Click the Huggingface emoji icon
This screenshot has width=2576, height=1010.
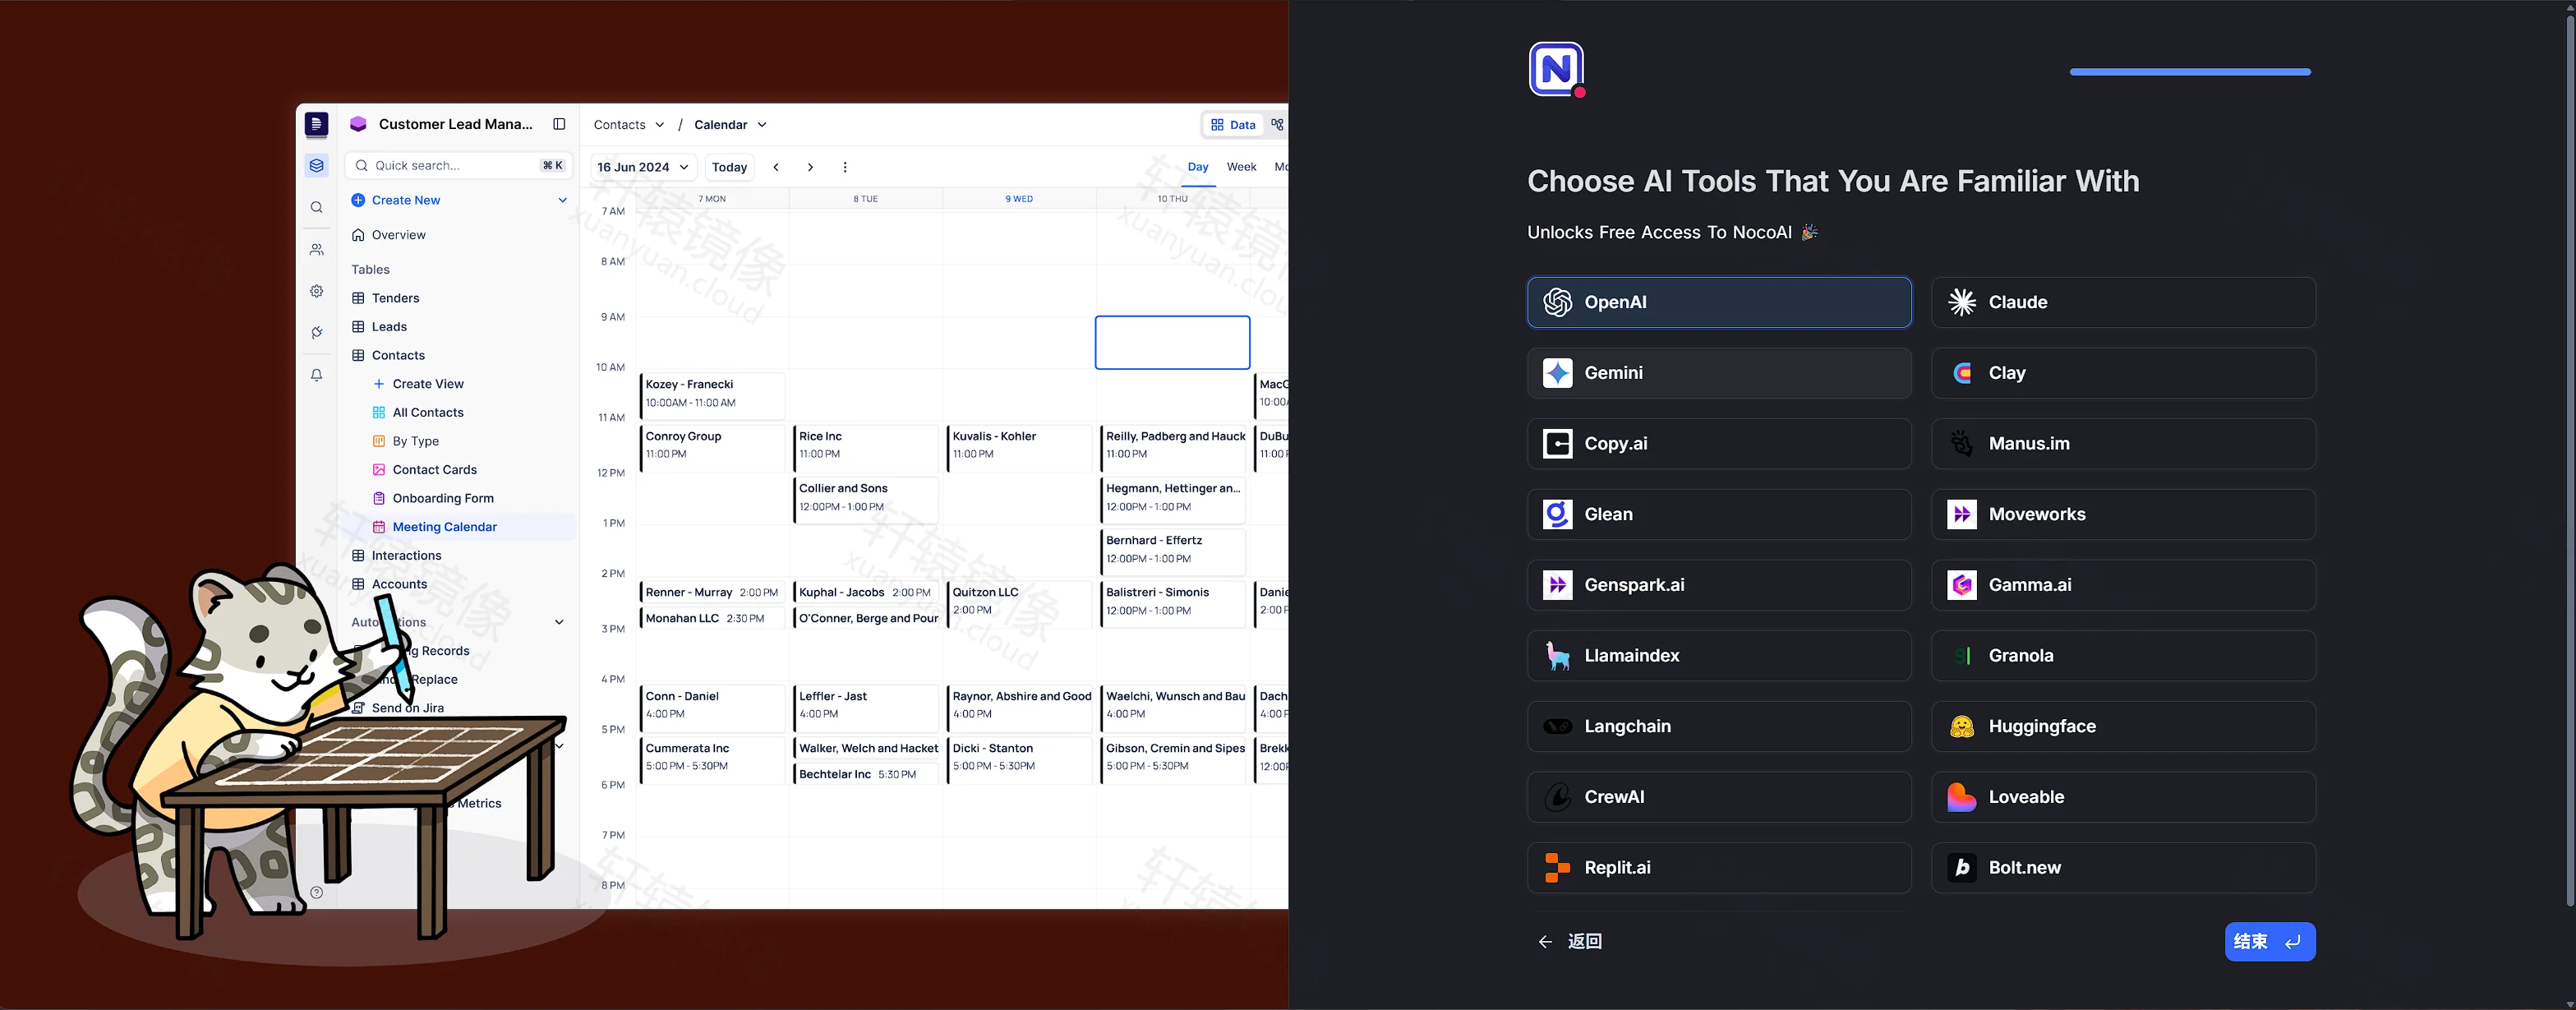point(1962,727)
